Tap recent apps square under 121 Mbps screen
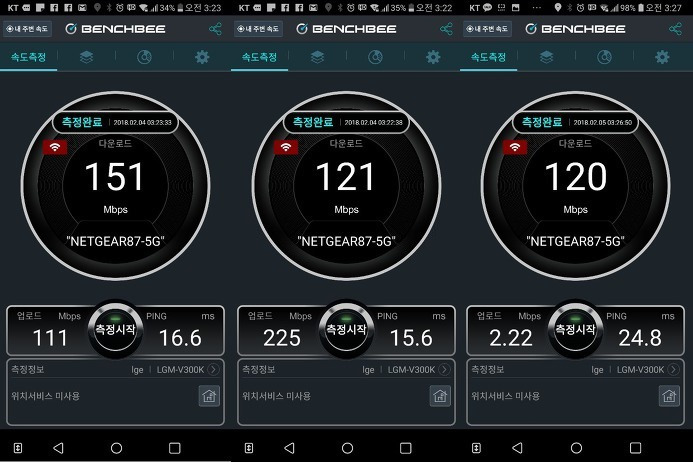Image resolution: width=693 pixels, height=462 pixels. tap(406, 448)
